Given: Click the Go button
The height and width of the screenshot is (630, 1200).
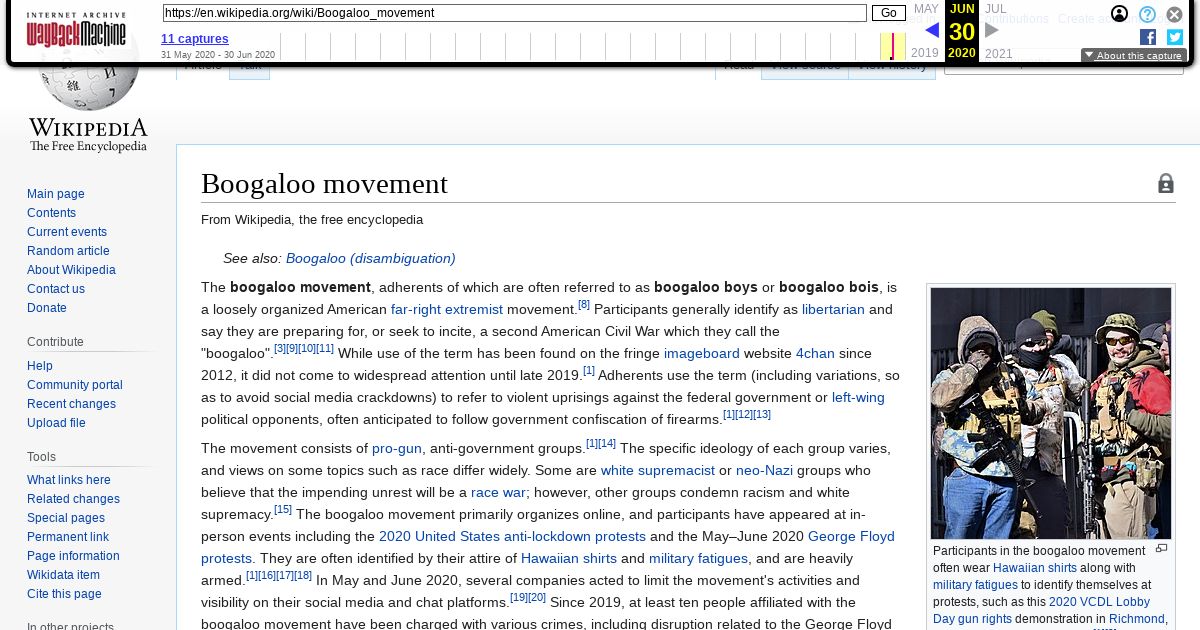Looking at the screenshot, I should (888, 13).
